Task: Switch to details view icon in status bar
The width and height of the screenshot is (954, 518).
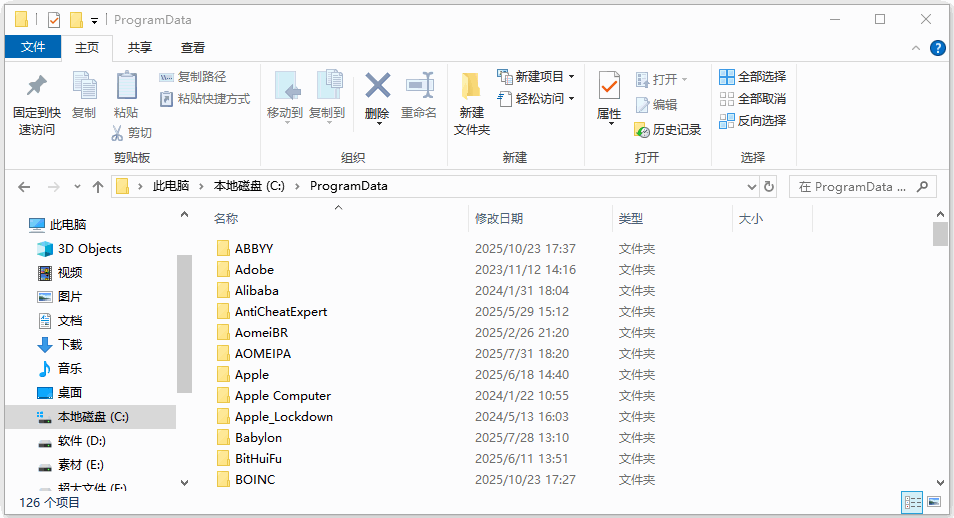Action: pyautogui.click(x=913, y=502)
